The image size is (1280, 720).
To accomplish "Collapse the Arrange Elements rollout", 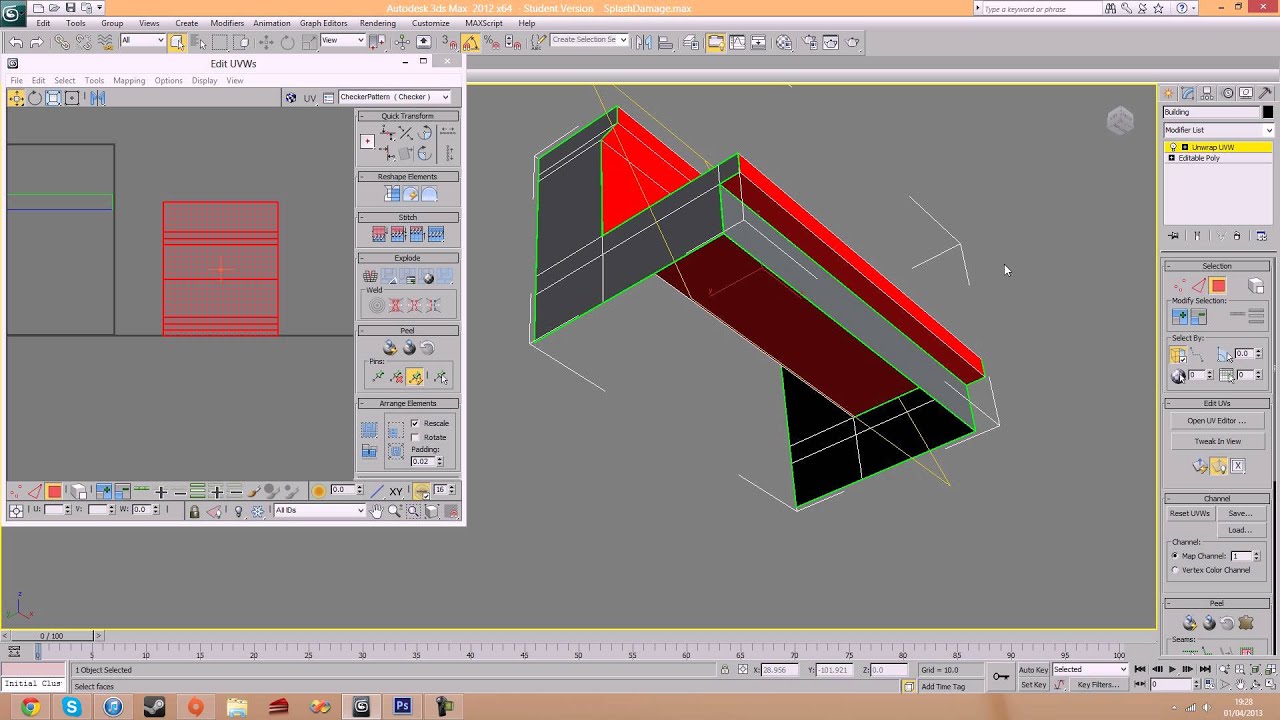I will click(x=408, y=403).
